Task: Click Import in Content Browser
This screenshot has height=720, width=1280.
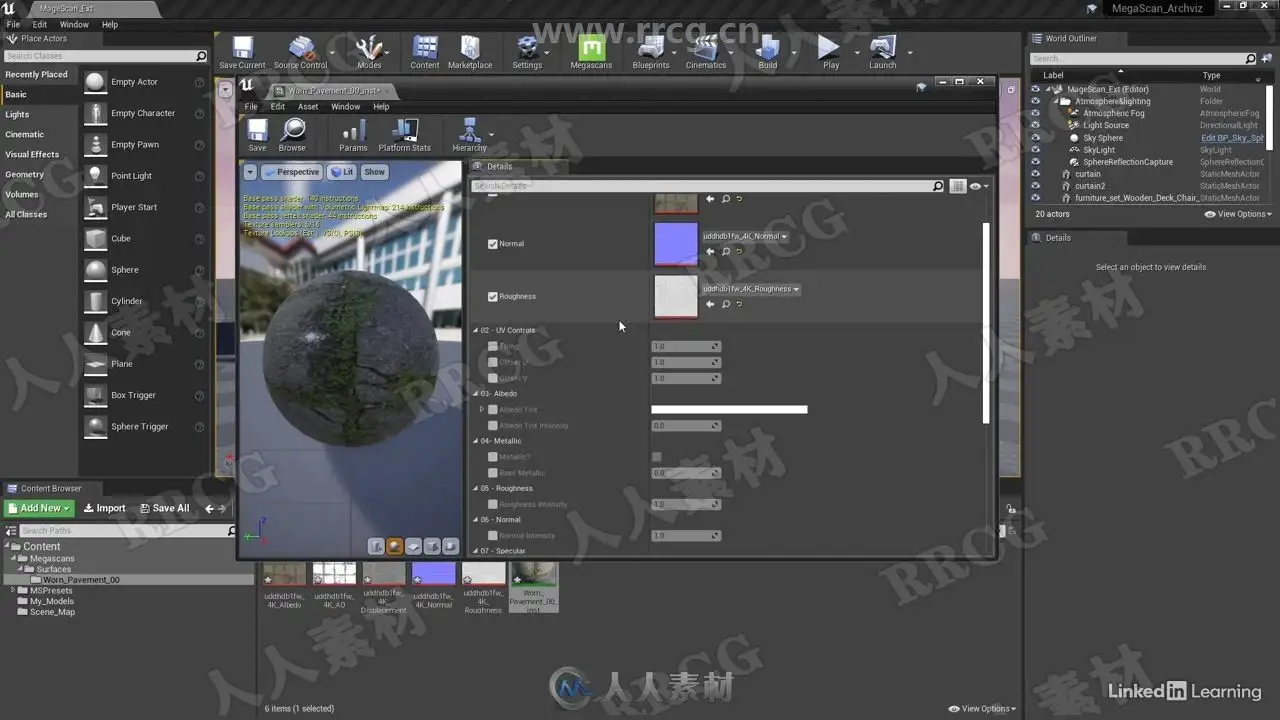Action: click(x=104, y=508)
